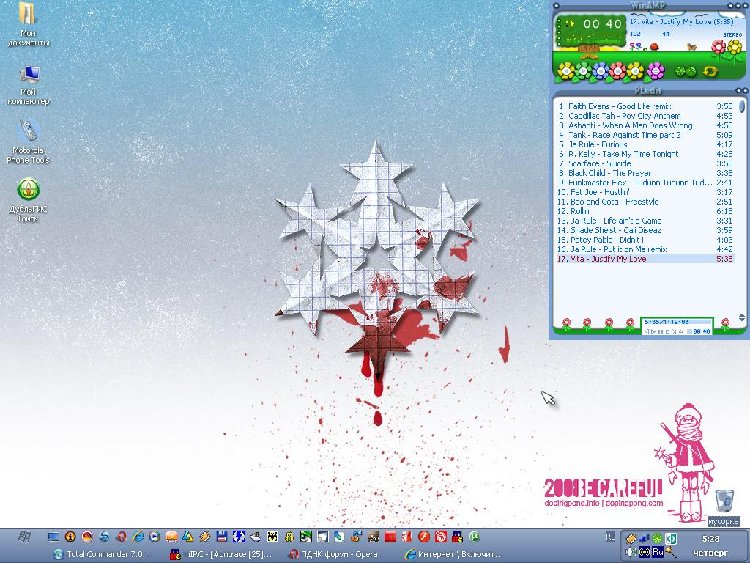Select the Recycle Bin desktop icon
The height and width of the screenshot is (563, 750).
pyautogui.click(x=724, y=507)
